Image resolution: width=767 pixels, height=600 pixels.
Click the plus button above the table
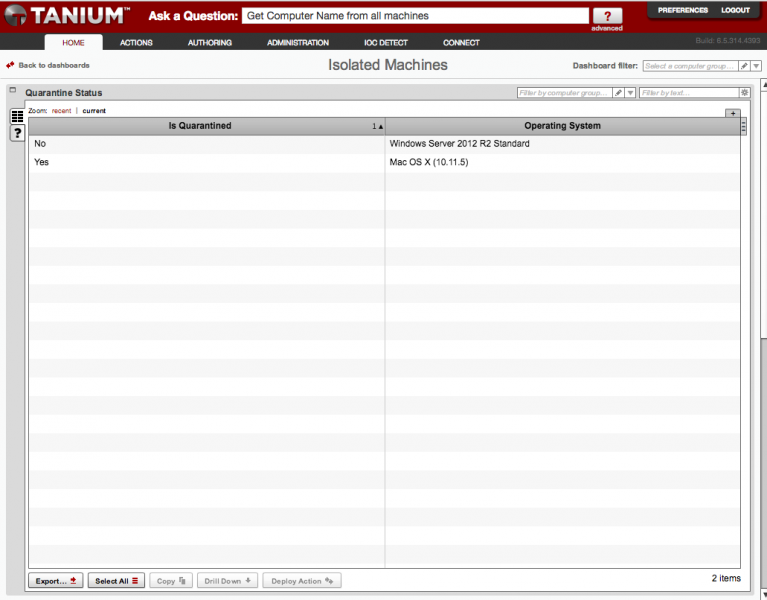(x=733, y=113)
